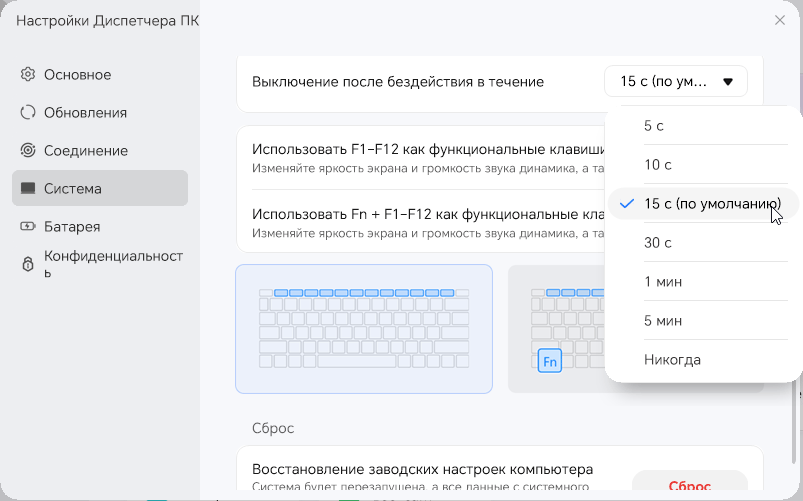
Task: Collapse the inactivity timeout dropdown
Action: 676,82
